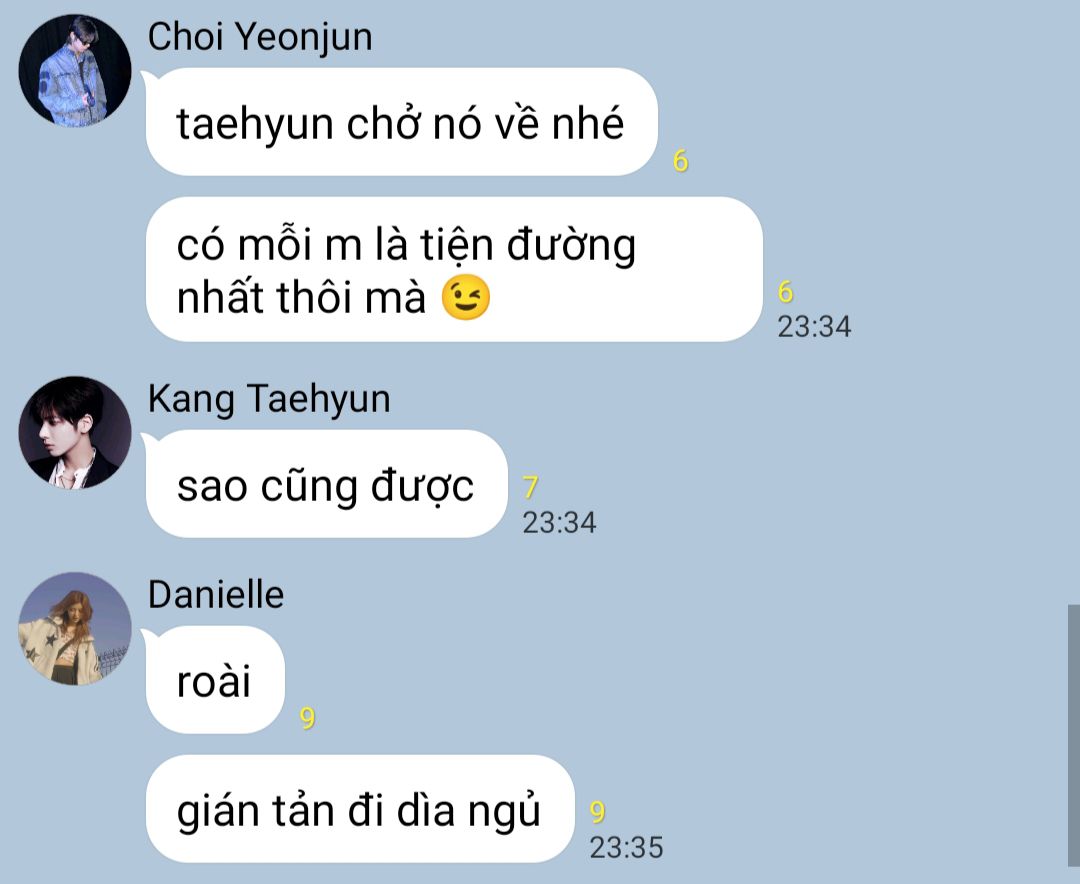Image resolution: width=1080 pixels, height=884 pixels.
Task: Open Danielle's profile picture
Action: click(x=74, y=628)
